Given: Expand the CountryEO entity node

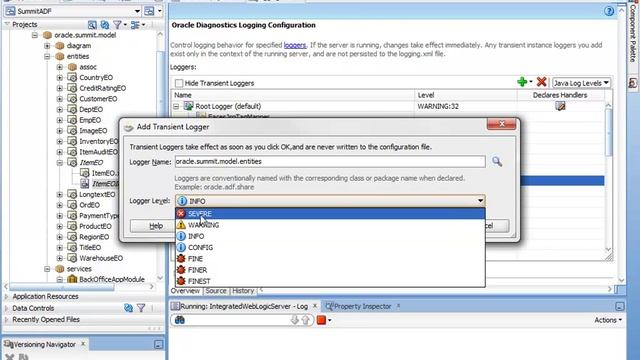Looking at the screenshot, I should pyautogui.click(x=60, y=78).
